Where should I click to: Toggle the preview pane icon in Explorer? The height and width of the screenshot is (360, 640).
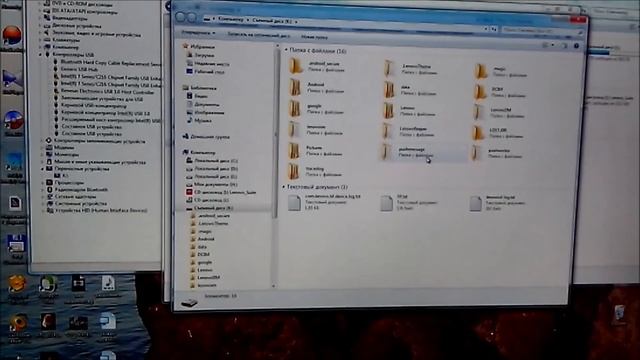pyautogui.click(x=564, y=46)
